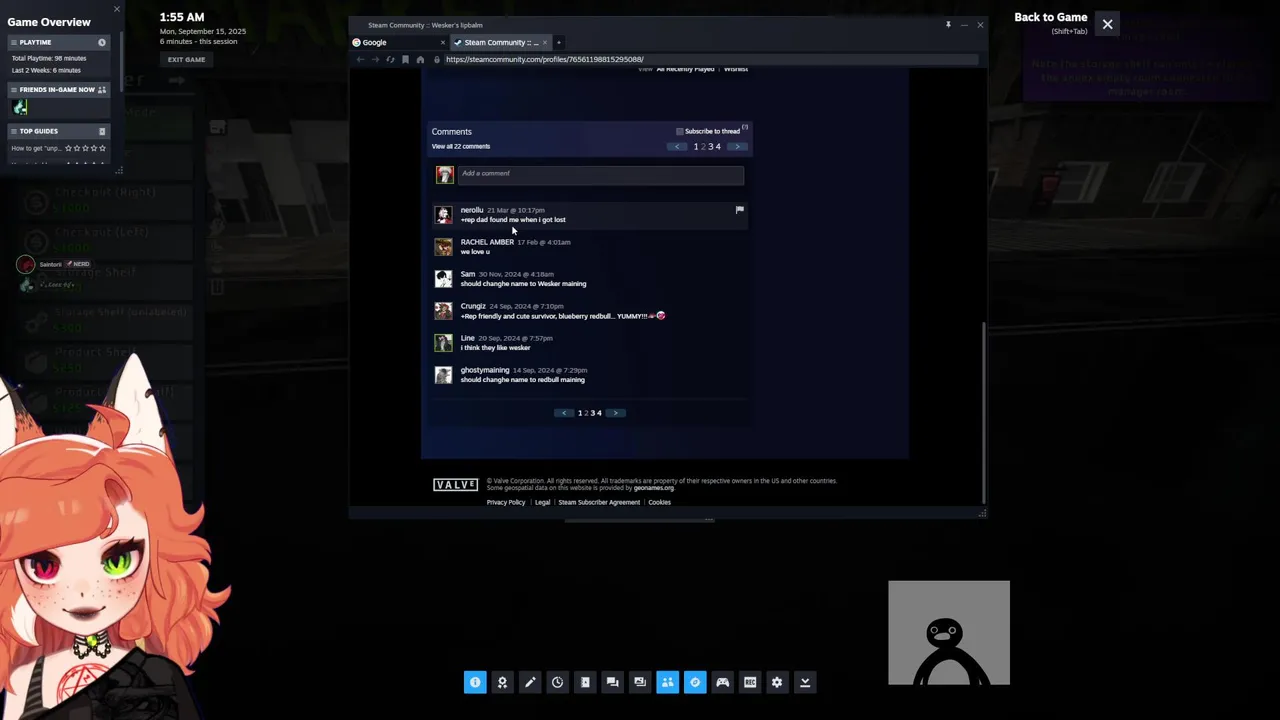Select the Steam Community browser tab
Viewport: 1280px width, 720px height.
(x=500, y=42)
